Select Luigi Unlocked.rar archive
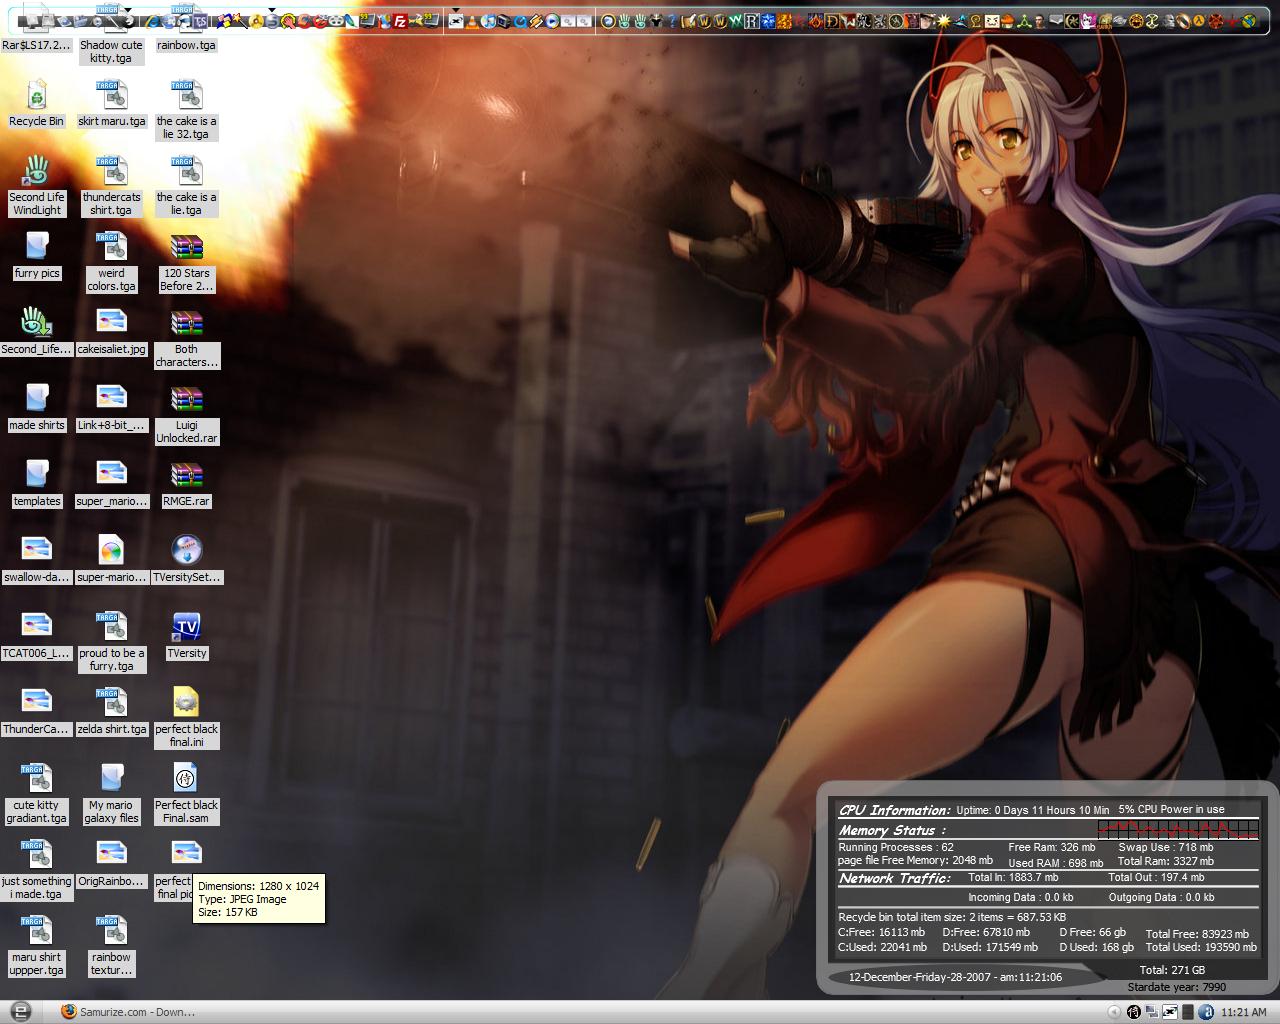 click(186, 413)
